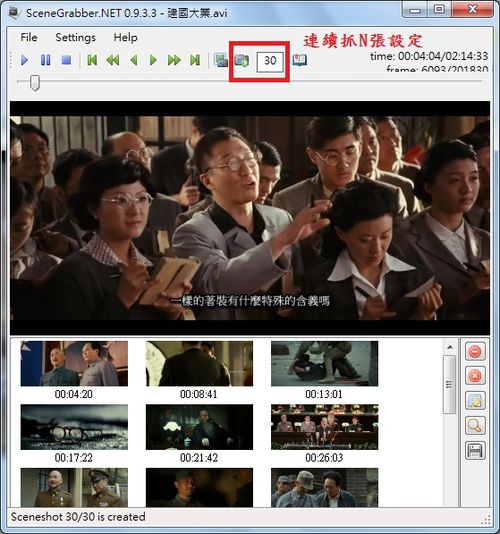Pause the video playback
Viewport: 500px width, 534px height.
45,60
